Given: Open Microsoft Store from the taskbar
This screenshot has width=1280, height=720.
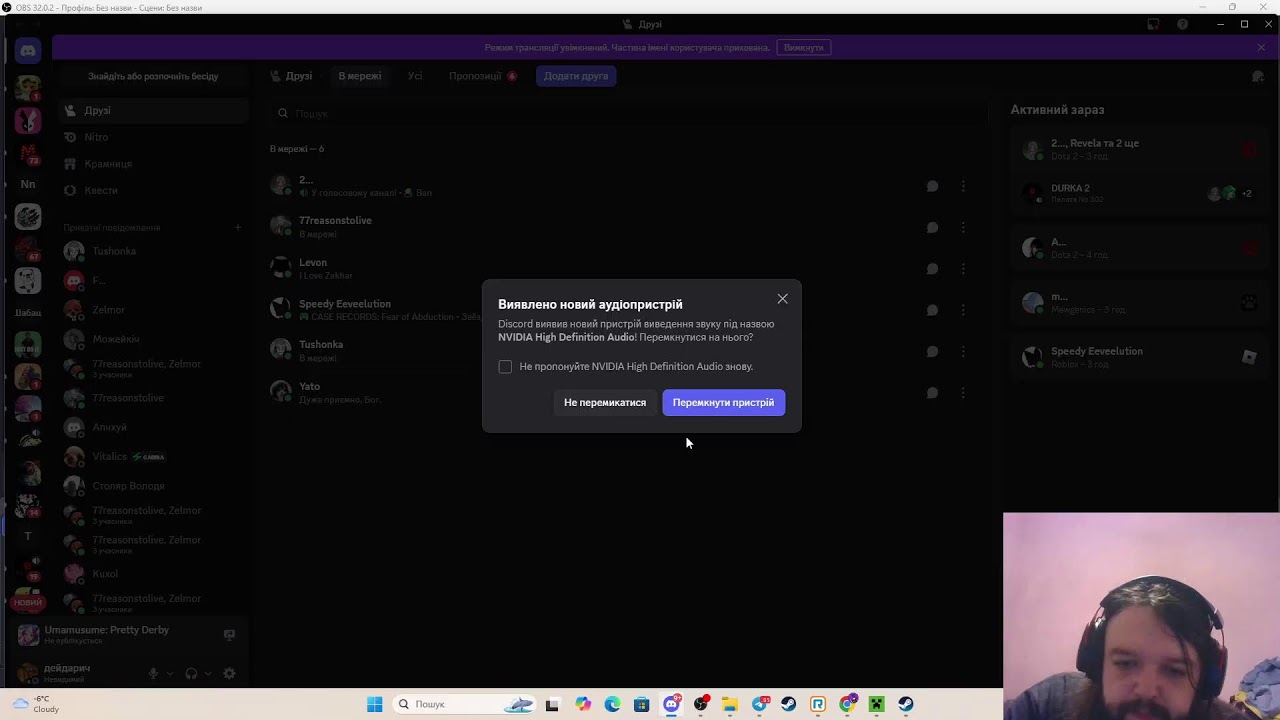Looking at the screenshot, I should 642,704.
